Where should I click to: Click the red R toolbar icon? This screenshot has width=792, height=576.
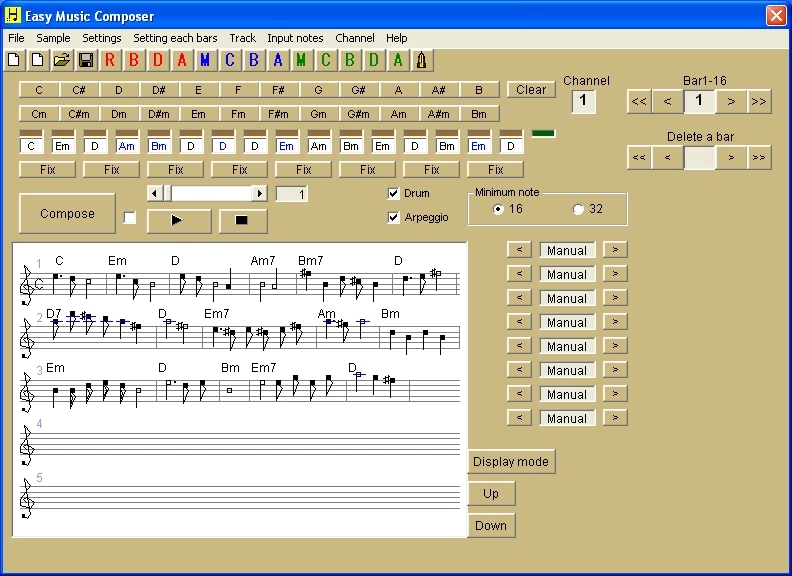click(x=110, y=60)
